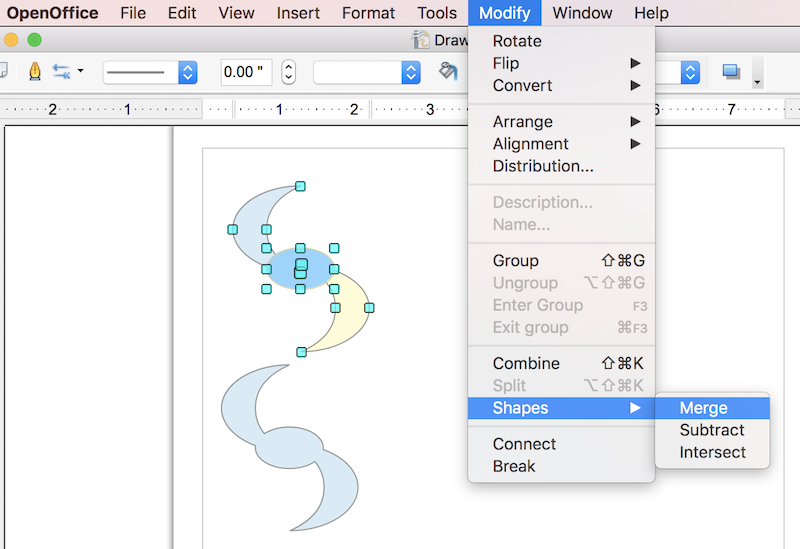Click the handle at the yellow crescent's bottom tip

(302, 352)
